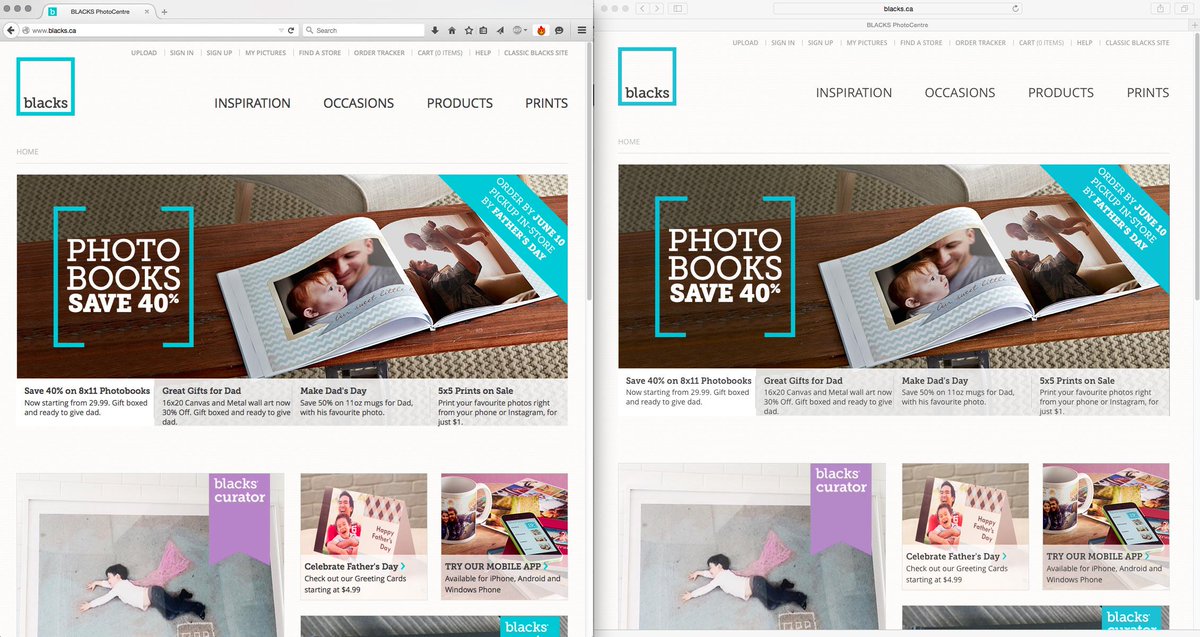Open PRODUCTS menu in Firefox window
Screen dimensions: 1200x637
460,103
